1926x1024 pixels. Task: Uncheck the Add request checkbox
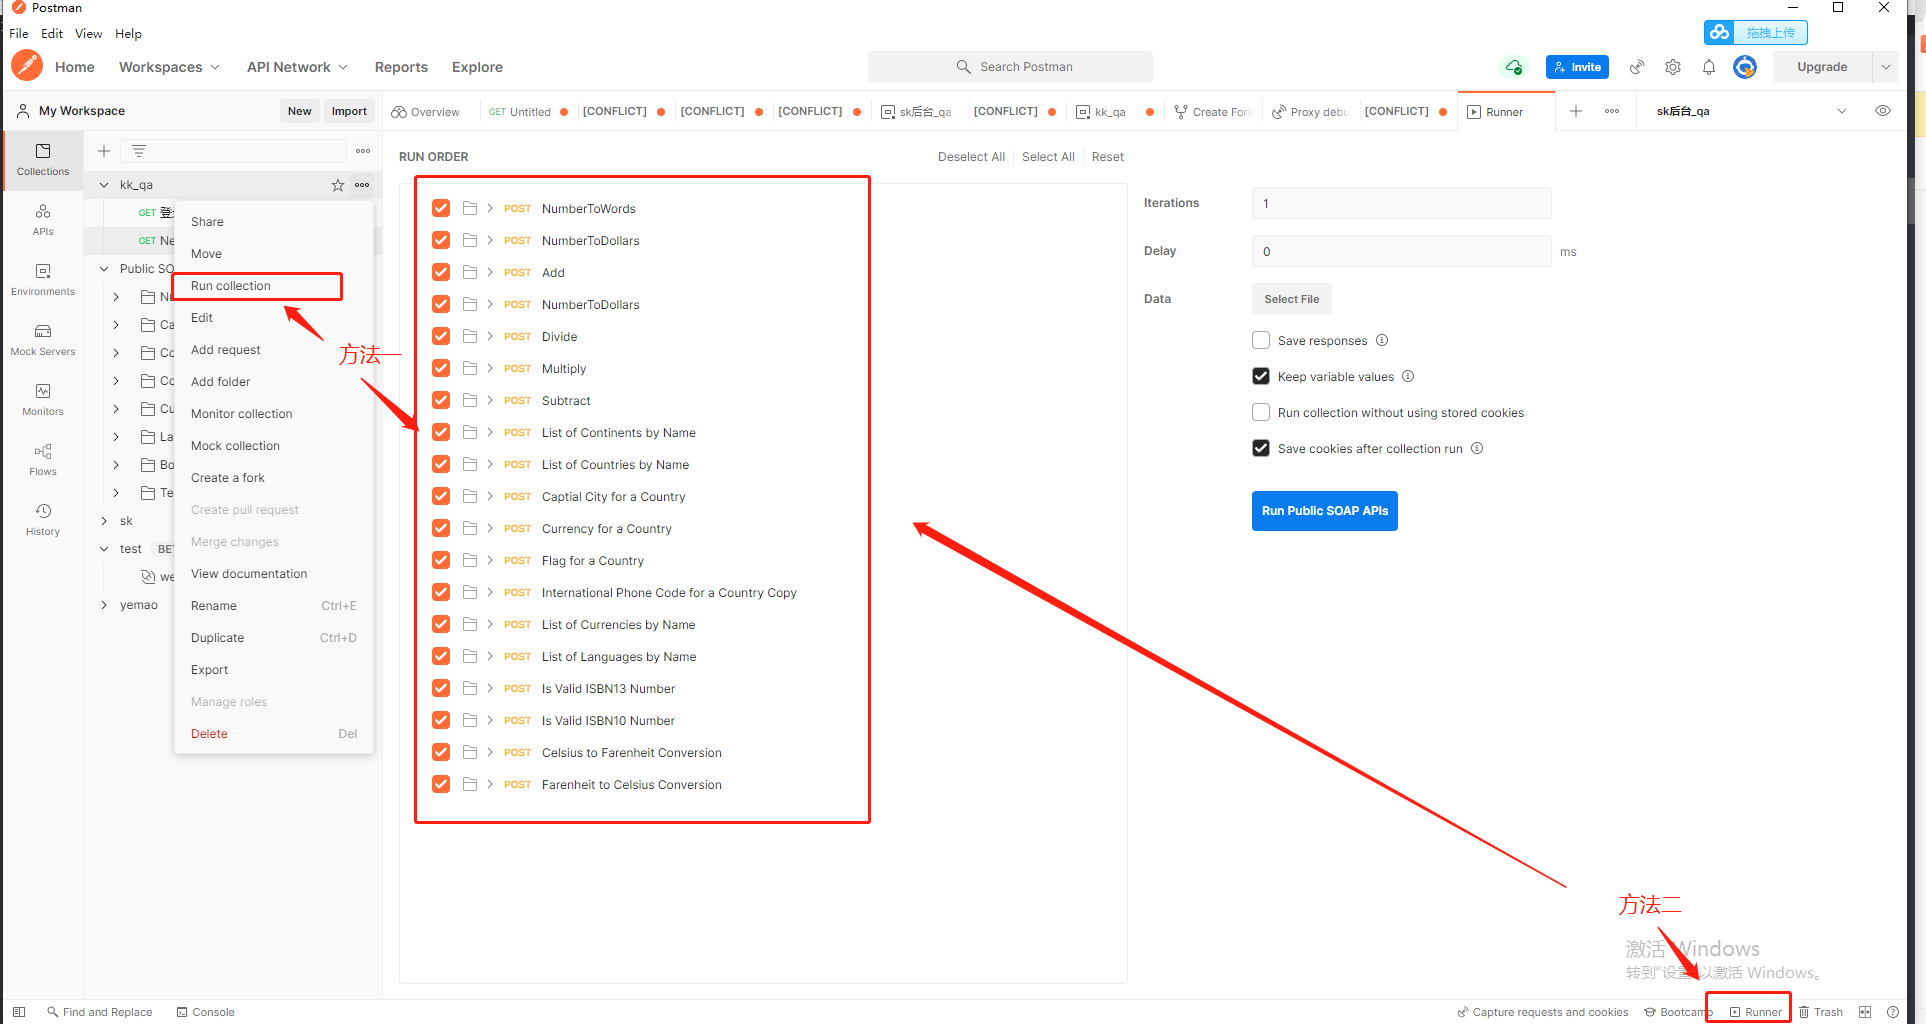point(441,272)
